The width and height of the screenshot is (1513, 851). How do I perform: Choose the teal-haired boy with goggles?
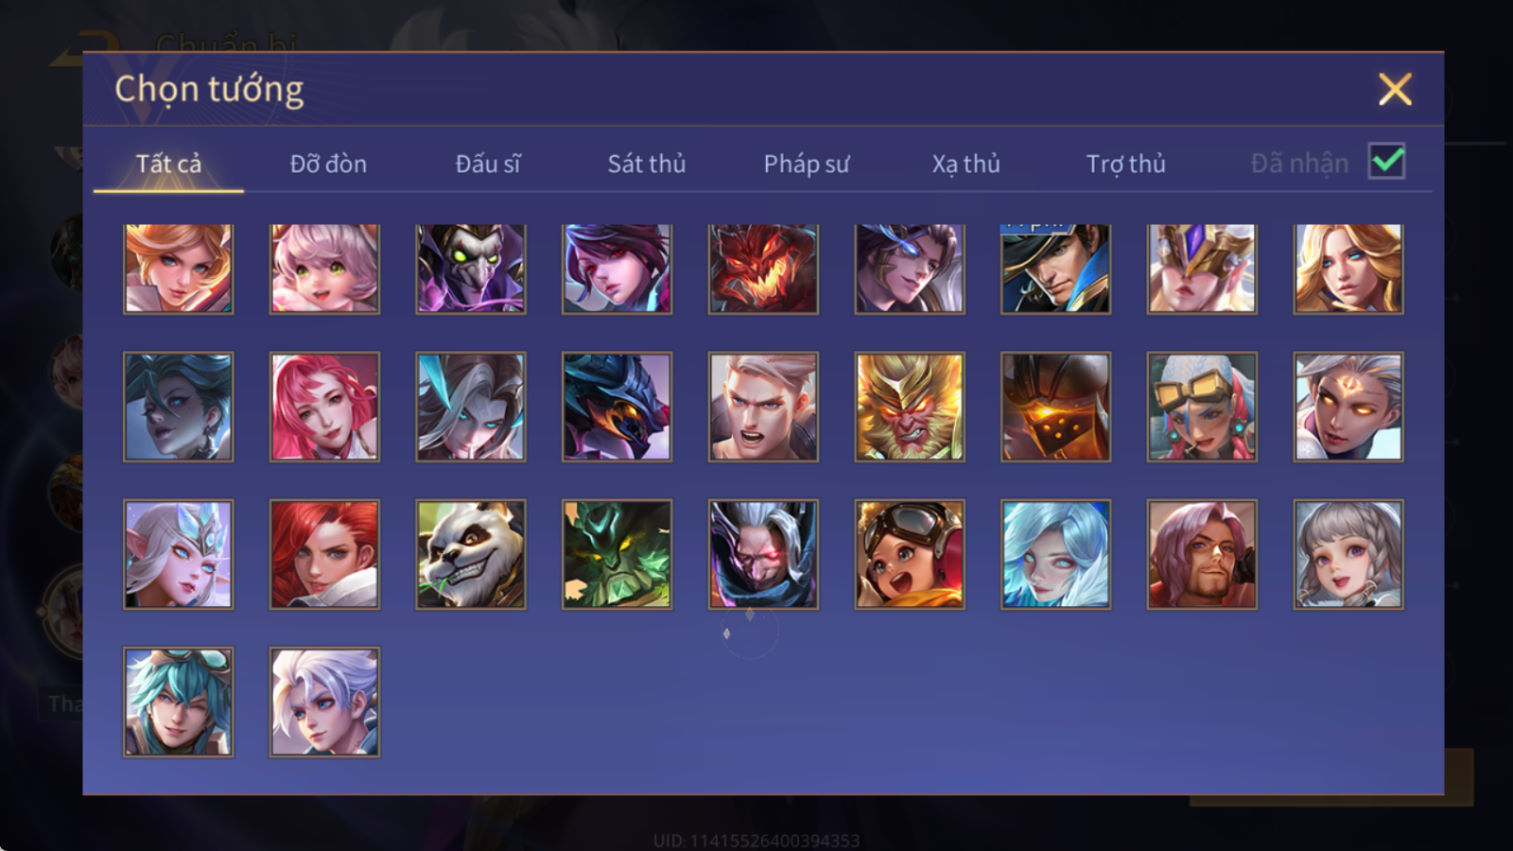point(179,702)
